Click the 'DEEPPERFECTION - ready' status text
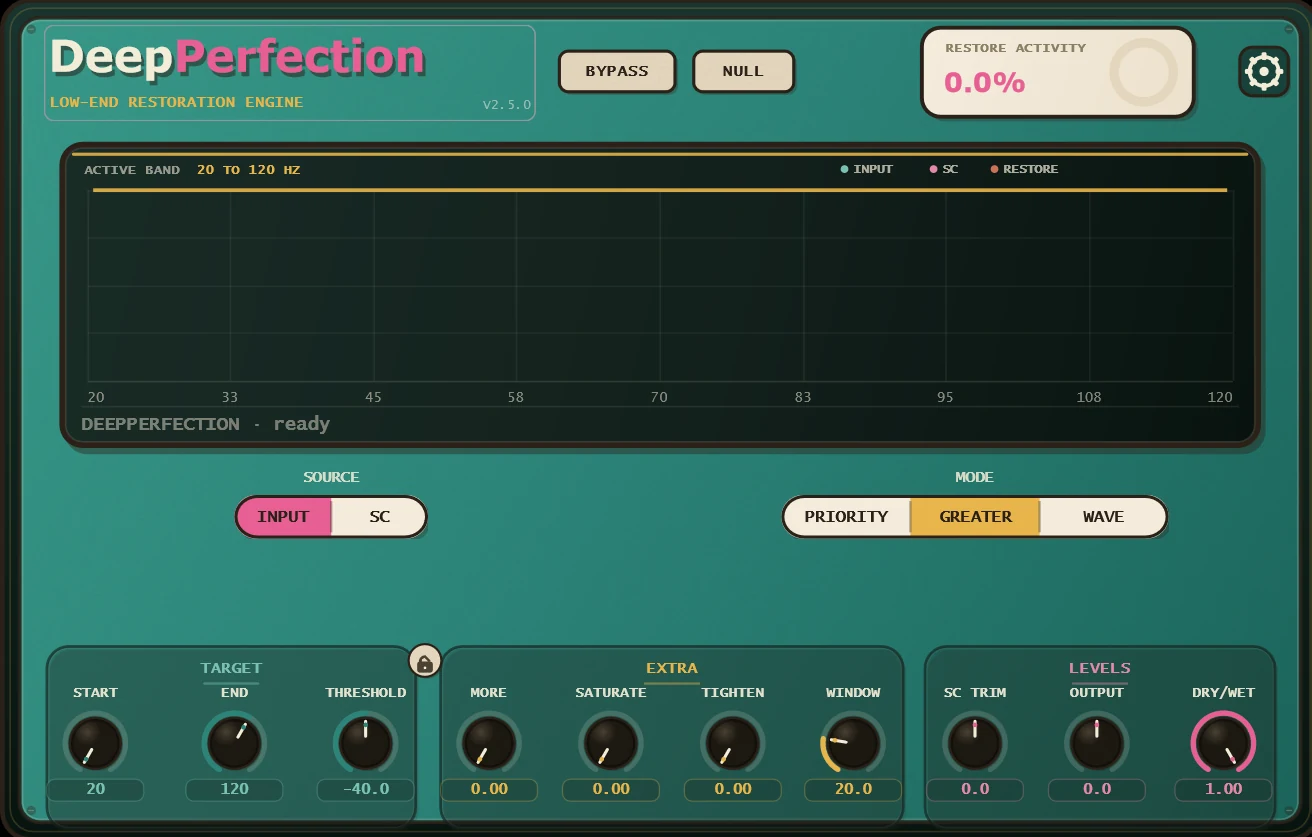The image size is (1312, 837). point(206,424)
